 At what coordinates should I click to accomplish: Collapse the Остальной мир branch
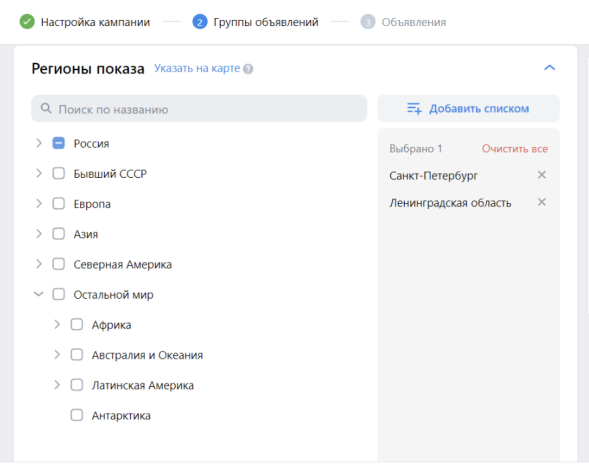pyautogui.click(x=39, y=294)
